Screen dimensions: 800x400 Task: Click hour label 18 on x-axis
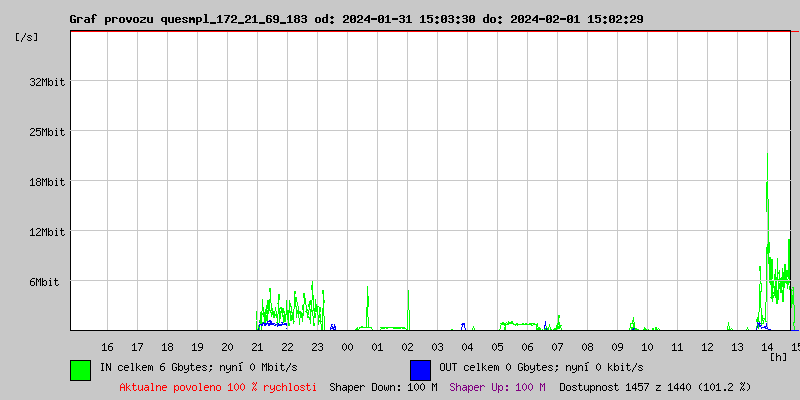coord(167,347)
